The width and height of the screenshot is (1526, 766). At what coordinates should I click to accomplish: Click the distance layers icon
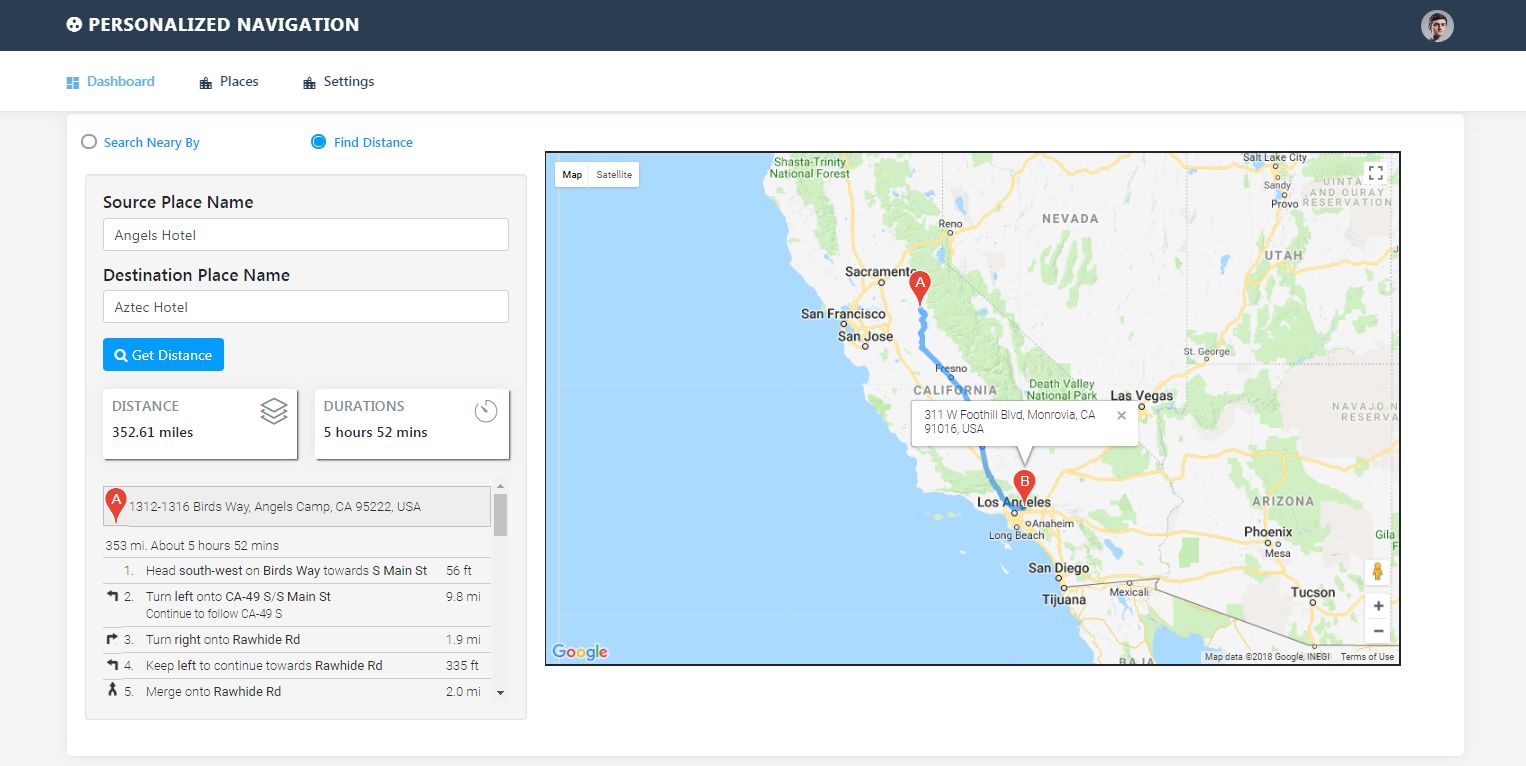274,411
